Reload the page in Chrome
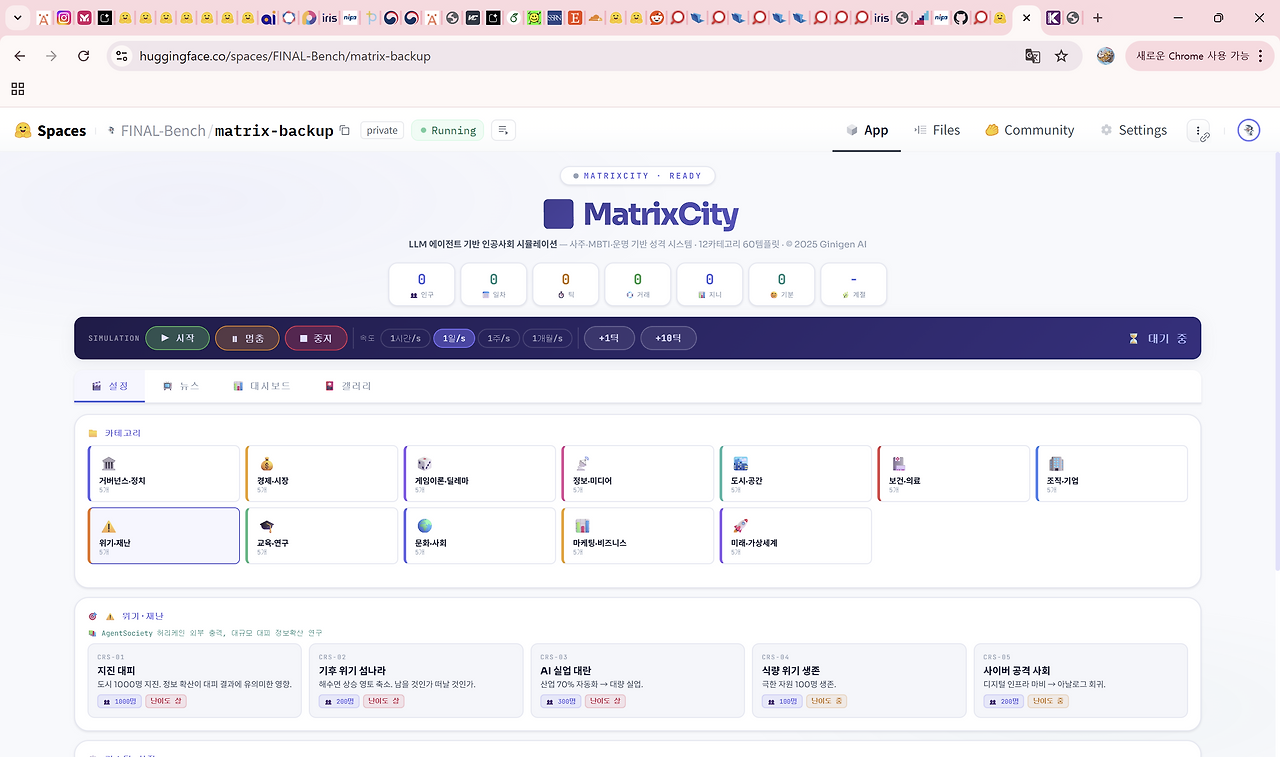The width and height of the screenshot is (1280, 757). click(x=83, y=56)
